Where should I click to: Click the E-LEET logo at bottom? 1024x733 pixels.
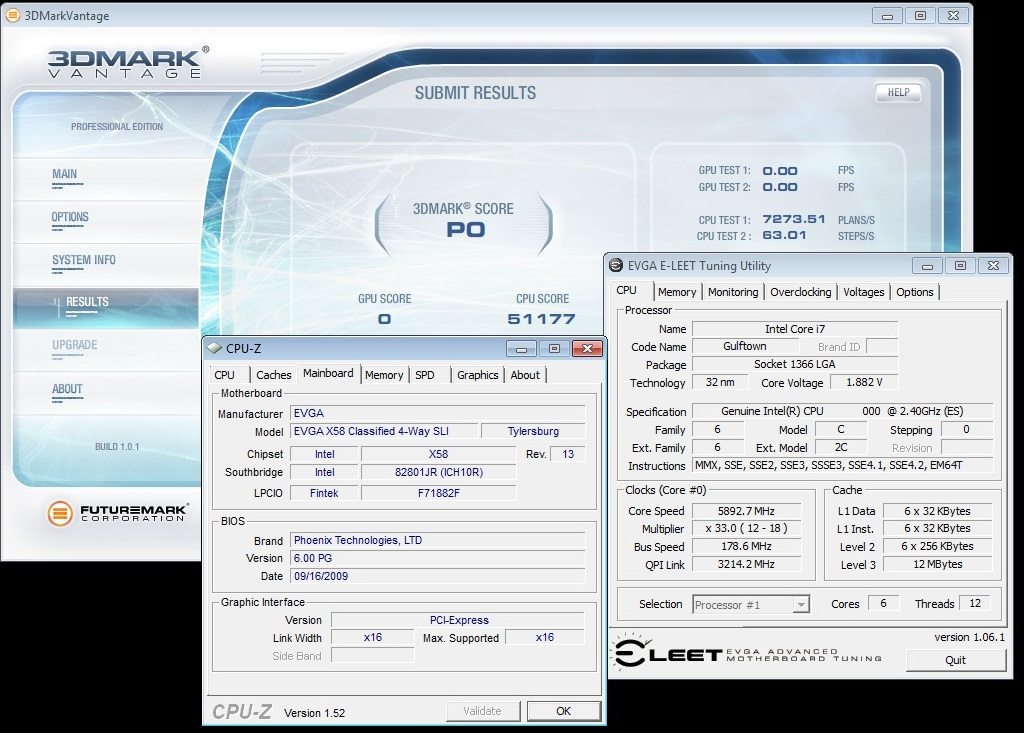(x=666, y=654)
